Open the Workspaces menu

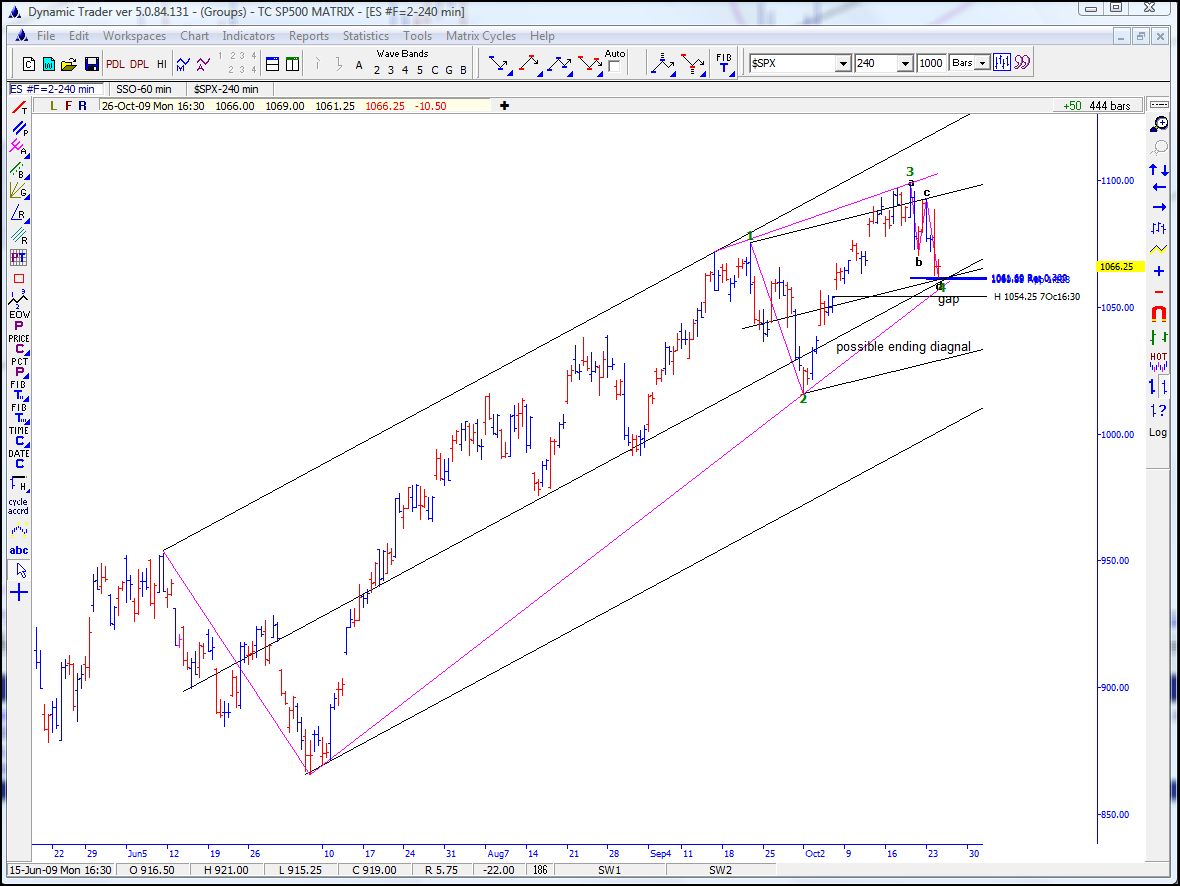(x=134, y=35)
